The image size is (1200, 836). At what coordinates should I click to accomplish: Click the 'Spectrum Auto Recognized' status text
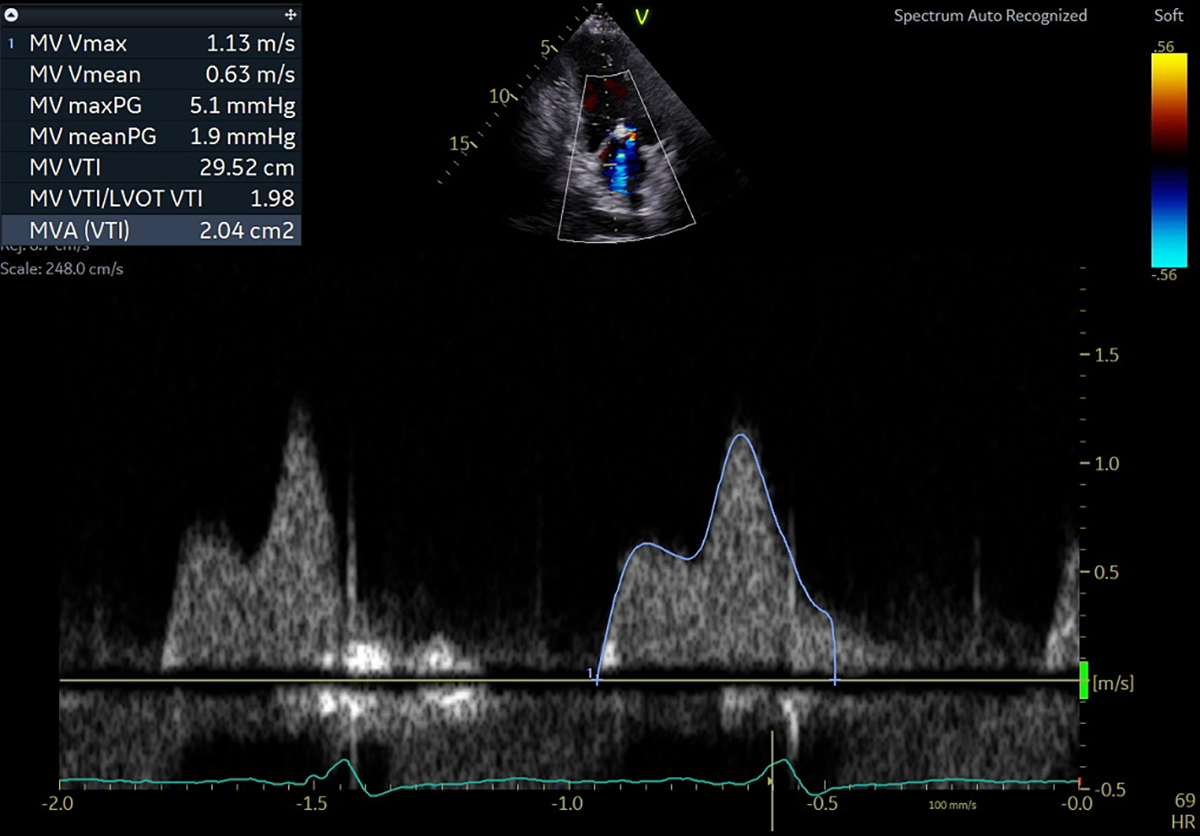click(990, 16)
